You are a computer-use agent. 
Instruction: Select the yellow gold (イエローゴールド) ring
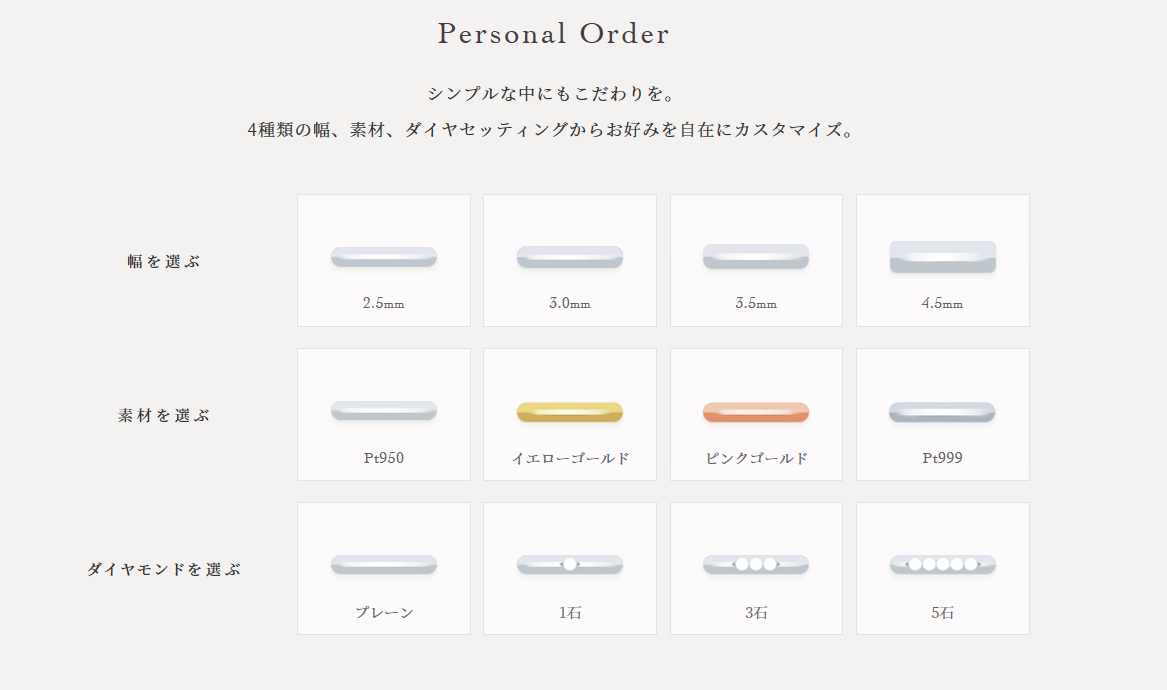coord(569,415)
